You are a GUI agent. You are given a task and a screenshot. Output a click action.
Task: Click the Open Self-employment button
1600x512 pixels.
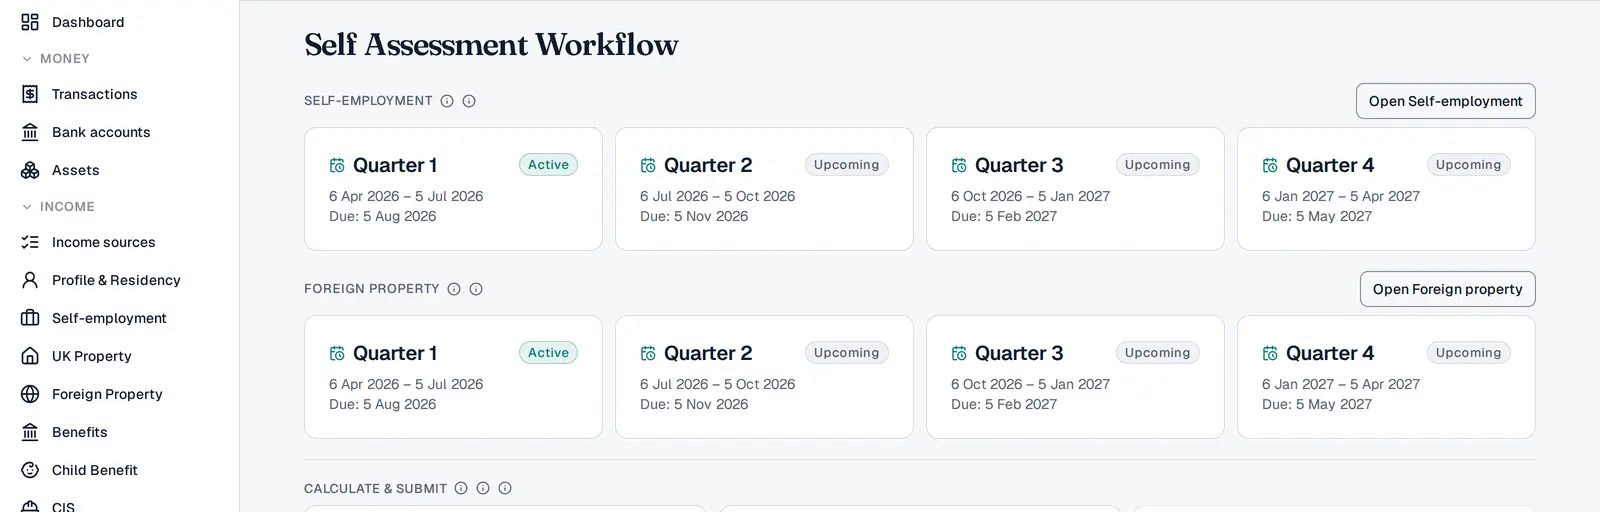1445,101
